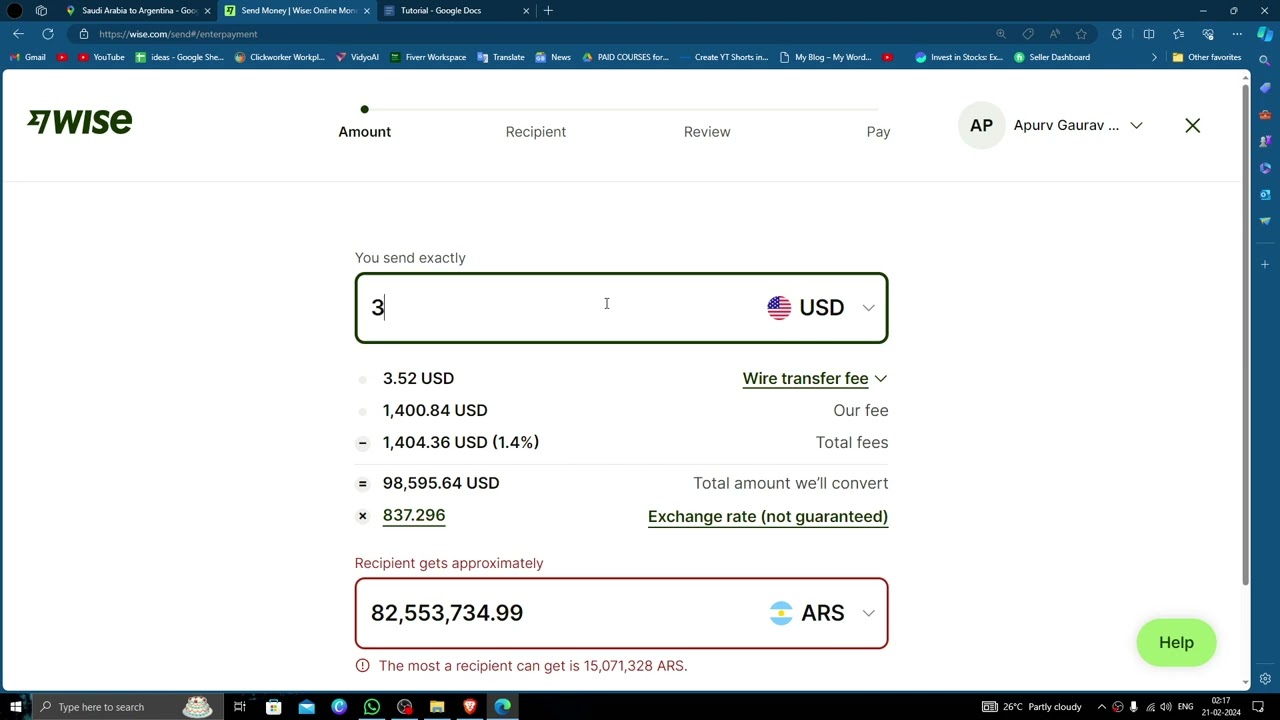This screenshot has width=1280, height=720.
Task: Click the equals icon beside converted amount
Action: point(362,484)
